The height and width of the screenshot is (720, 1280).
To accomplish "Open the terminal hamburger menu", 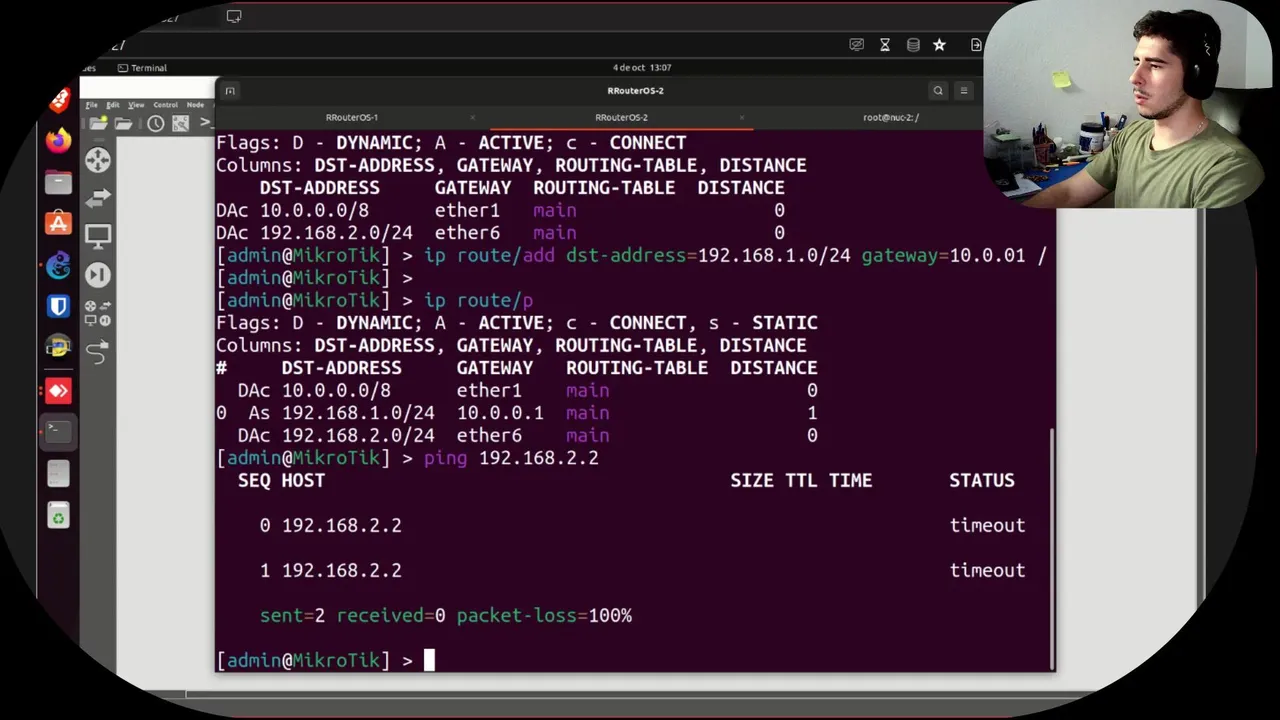I will pyautogui.click(x=964, y=91).
